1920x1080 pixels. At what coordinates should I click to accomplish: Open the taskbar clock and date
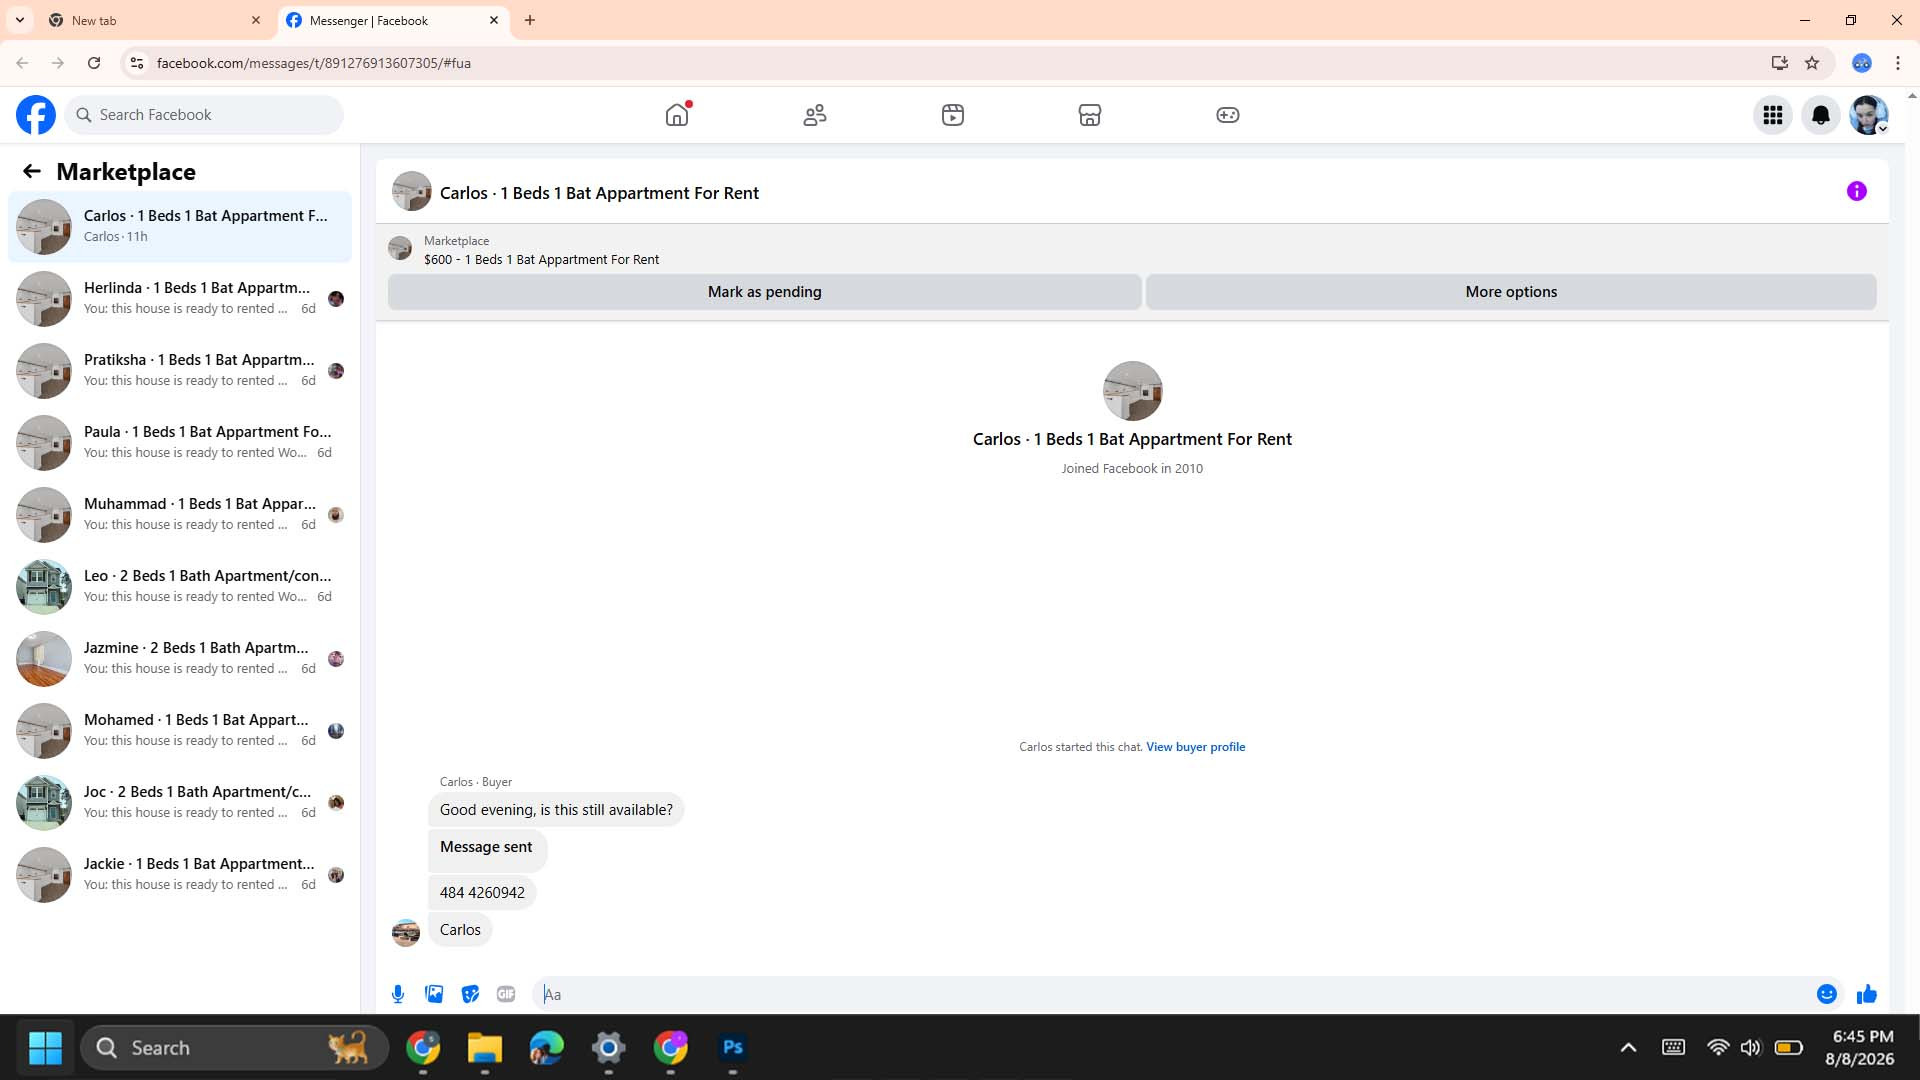click(x=1860, y=1048)
